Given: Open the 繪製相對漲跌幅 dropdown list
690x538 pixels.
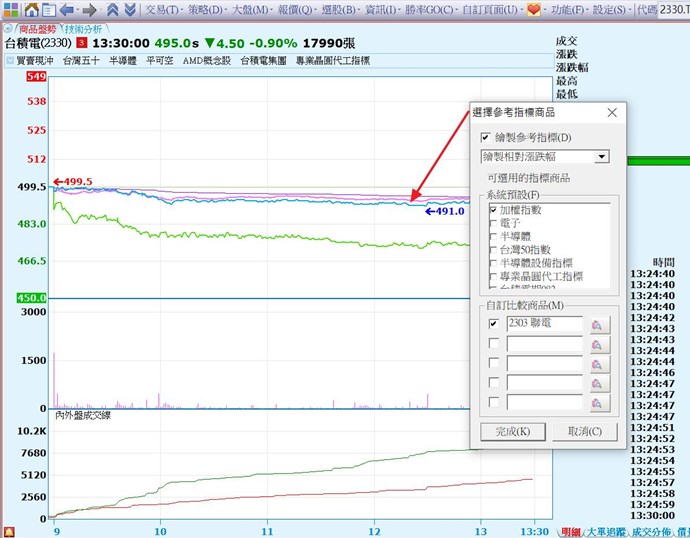Looking at the screenshot, I should tap(601, 157).
